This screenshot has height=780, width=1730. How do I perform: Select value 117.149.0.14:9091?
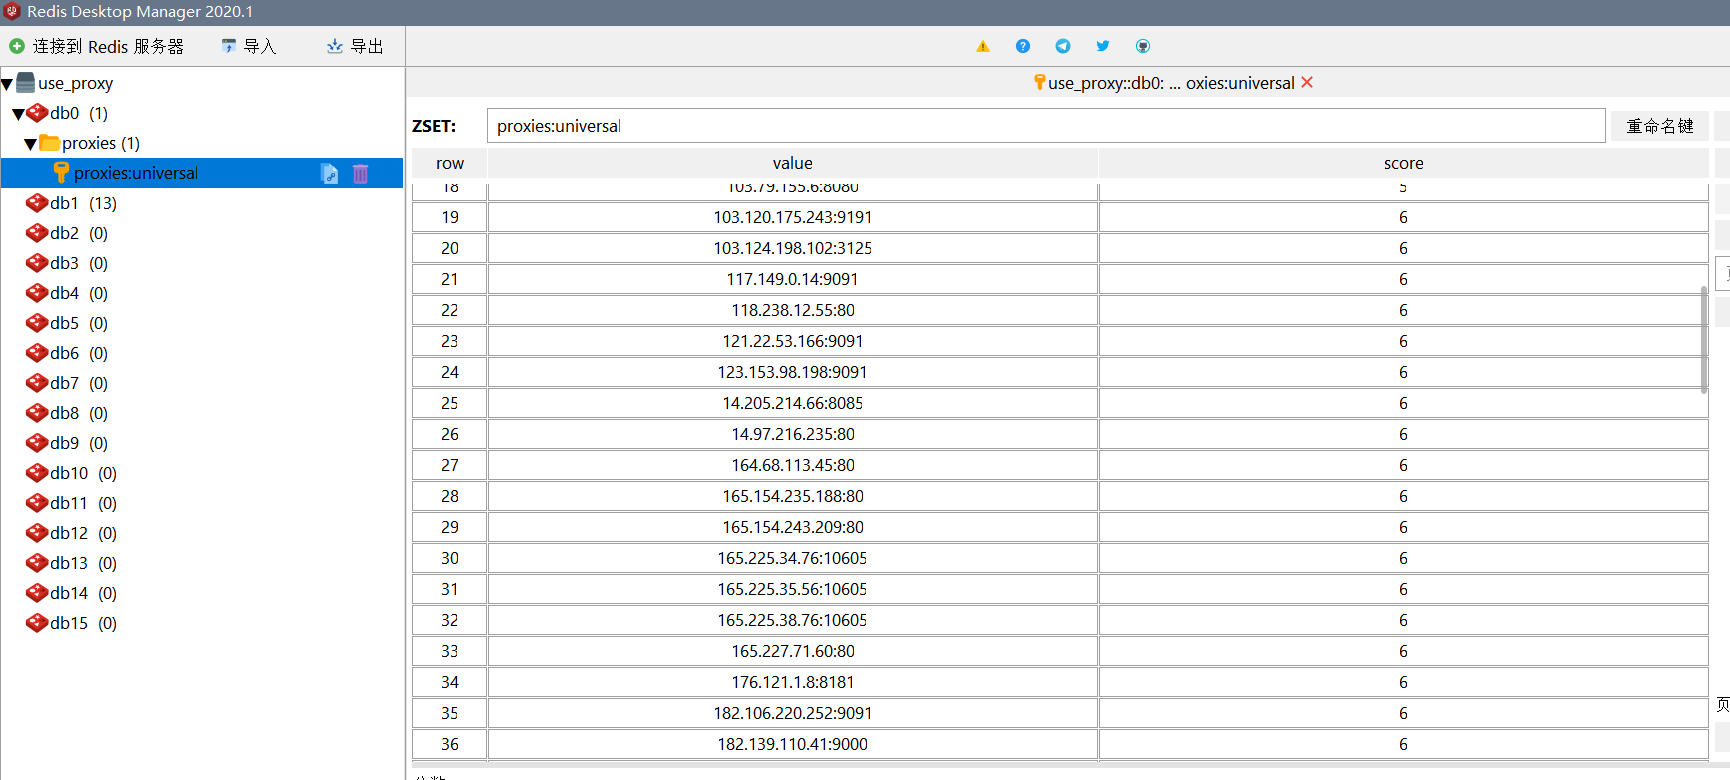coord(793,279)
